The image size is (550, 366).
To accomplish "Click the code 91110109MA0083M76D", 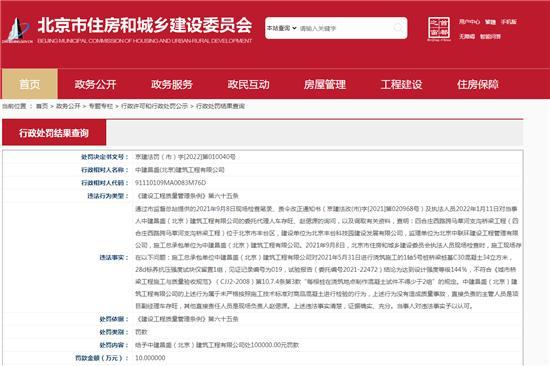I will point(170,183).
